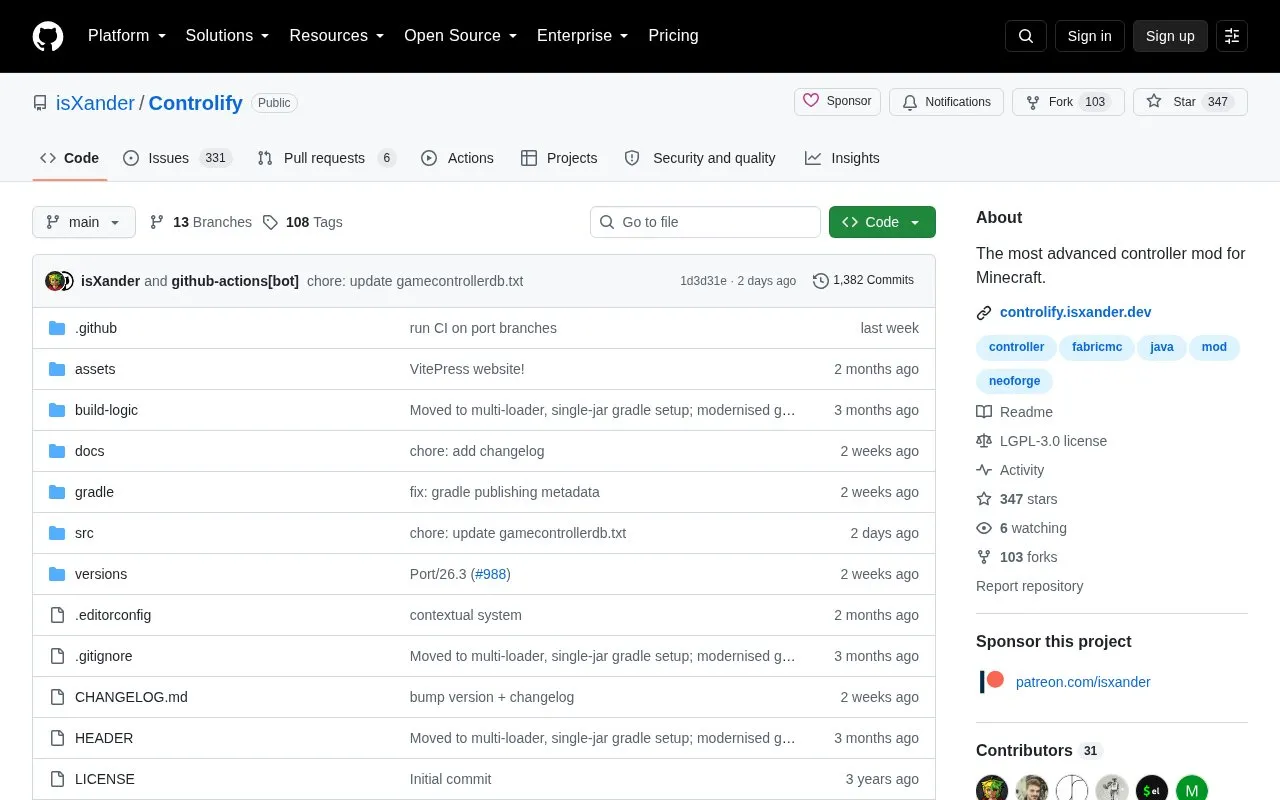Click the Pricing link
The height and width of the screenshot is (800, 1280).
[673, 36]
